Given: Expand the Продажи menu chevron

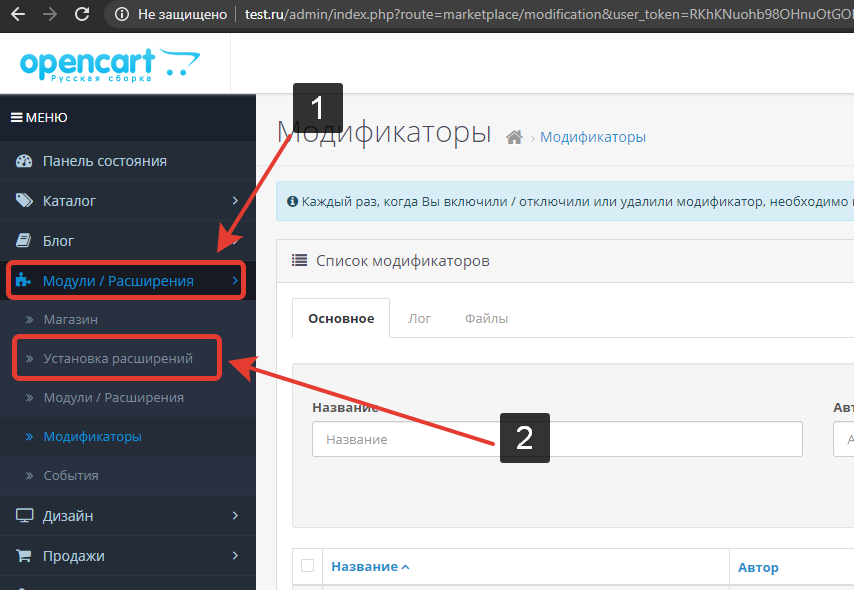Looking at the screenshot, I should pos(235,556).
